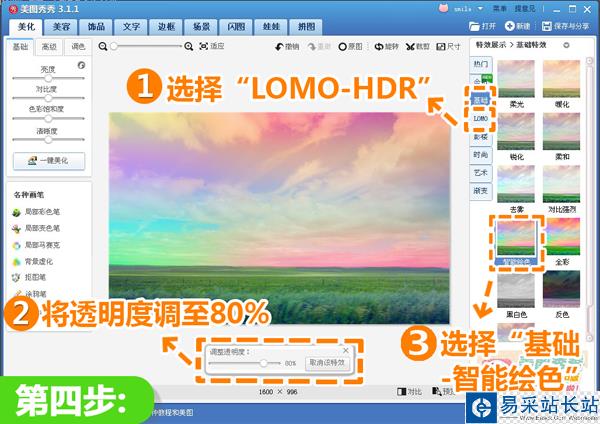The image size is (600, 424).
Task: Apply the 柔和 effect thumbnail
Action: pos(561,131)
